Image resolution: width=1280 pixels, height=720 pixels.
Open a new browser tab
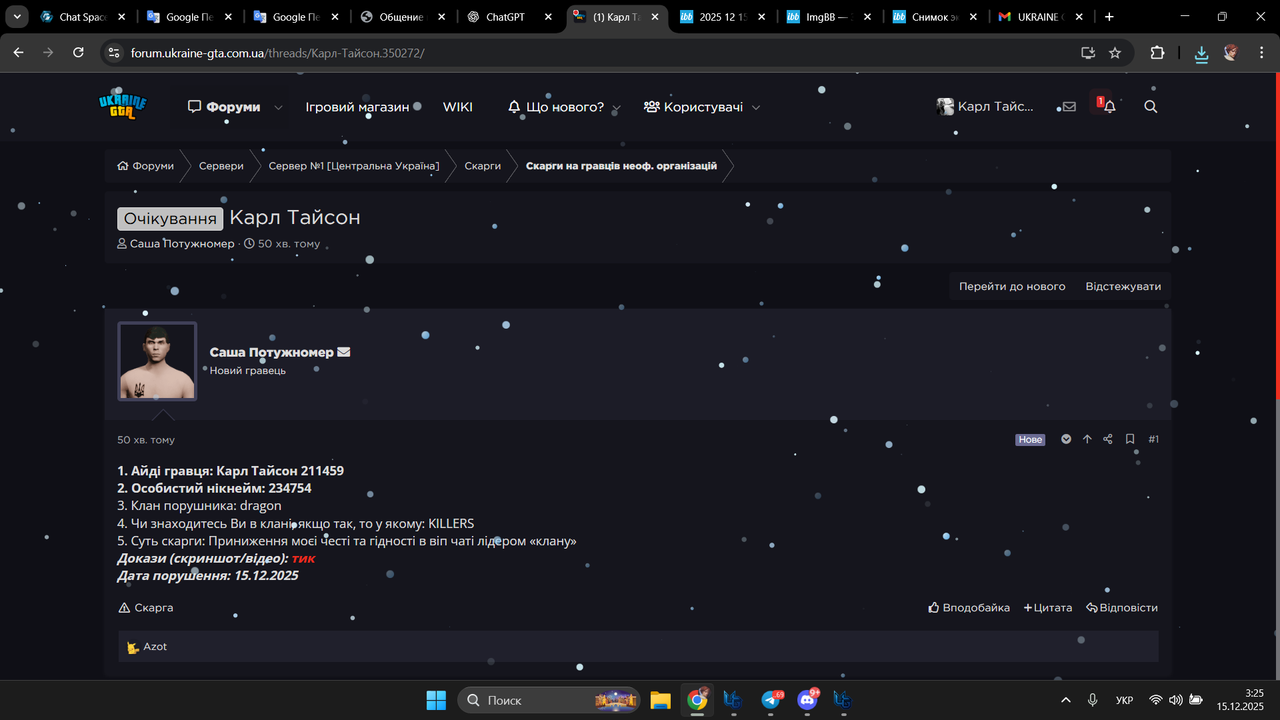1109,17
